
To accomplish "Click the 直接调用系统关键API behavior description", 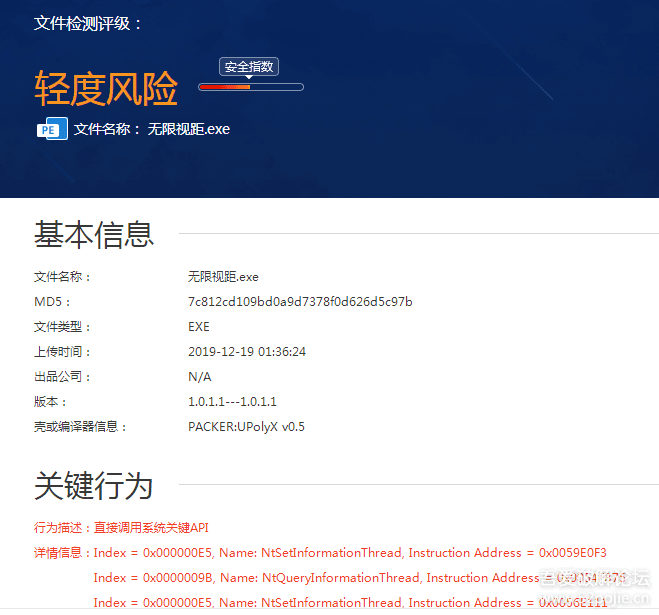I will [151, 528].
